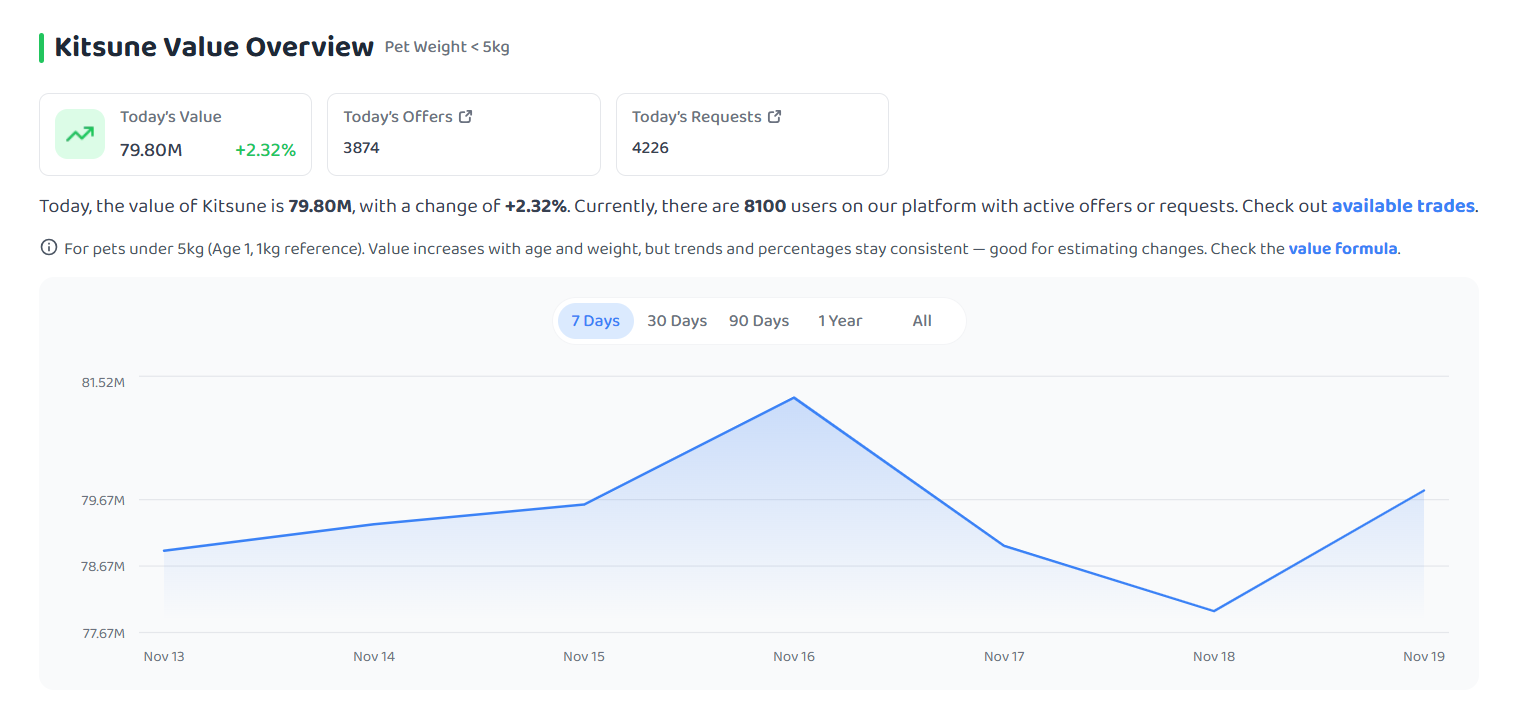
Task: Show the 1 Year chart range
Action: coord(840,321)
